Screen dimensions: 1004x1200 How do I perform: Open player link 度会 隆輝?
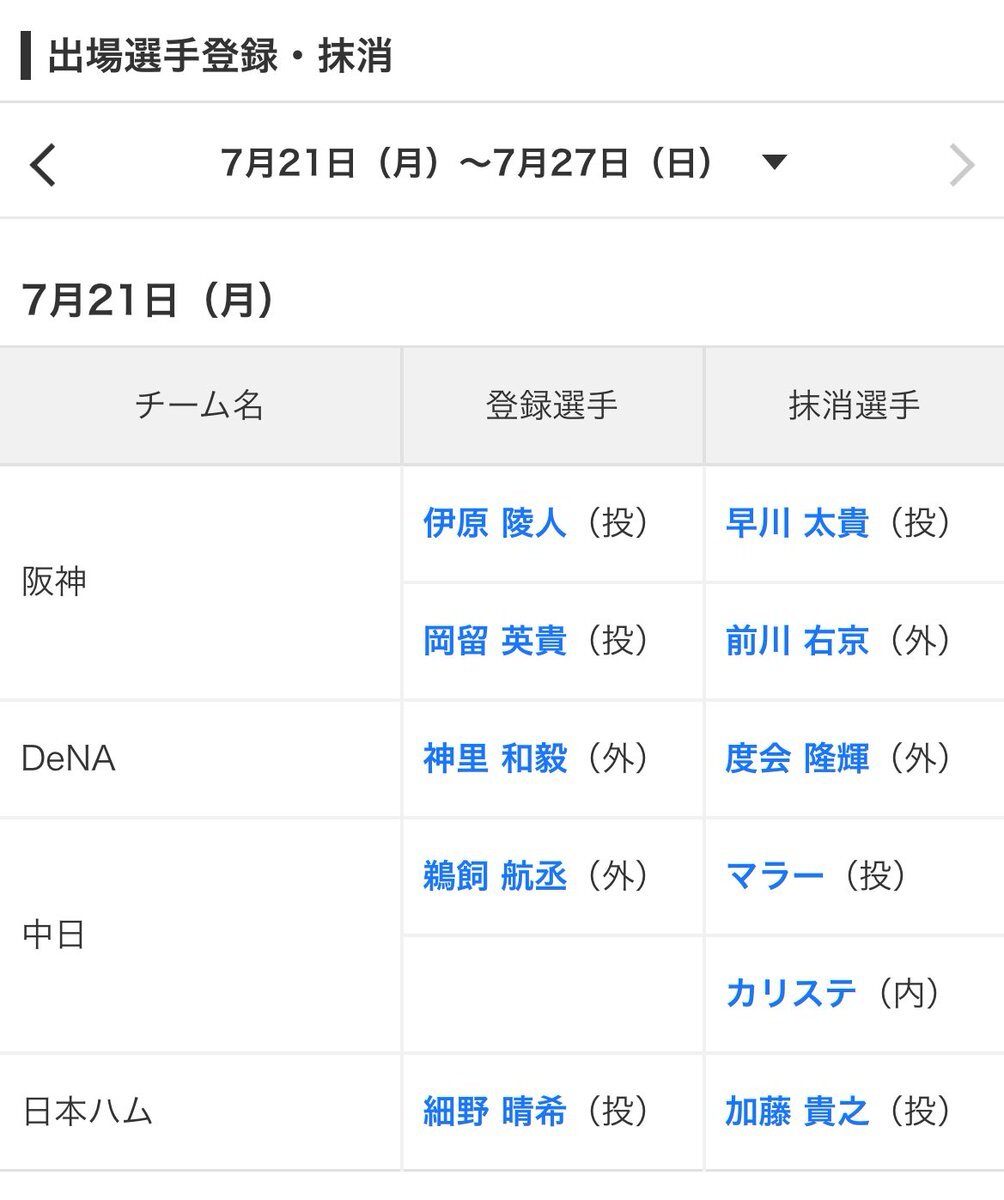797,759
